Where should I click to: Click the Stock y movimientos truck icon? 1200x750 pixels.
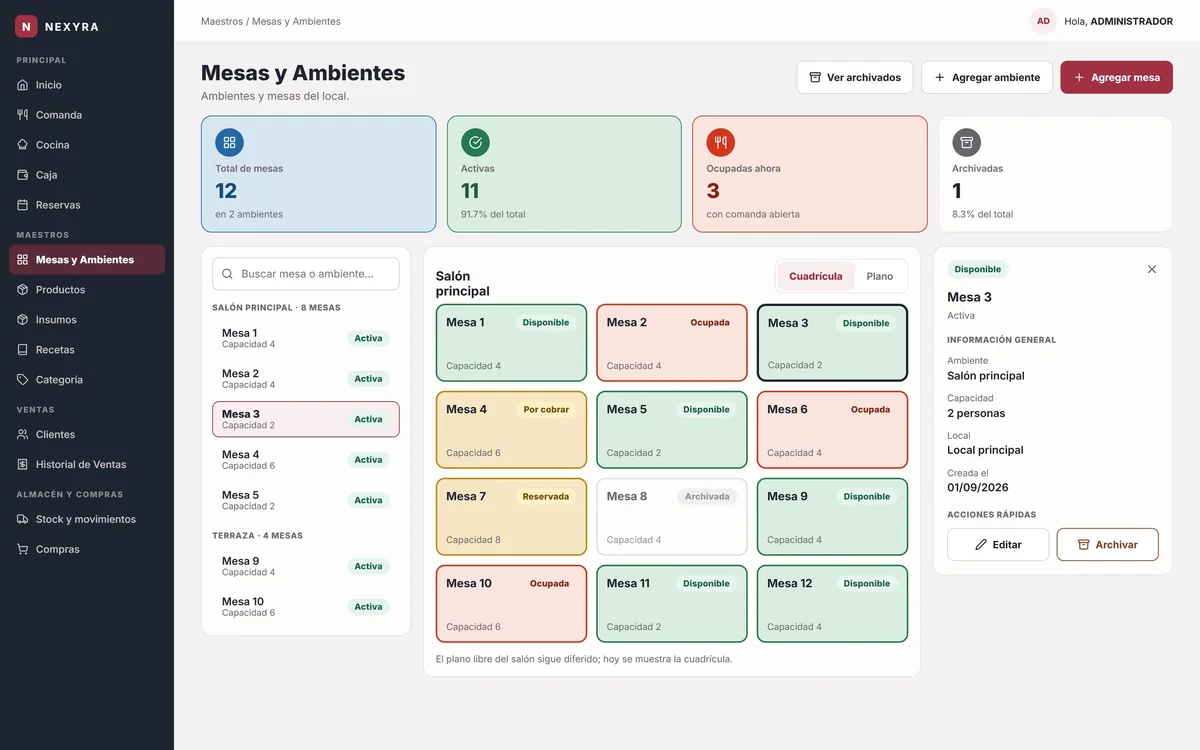coord(23,520)
